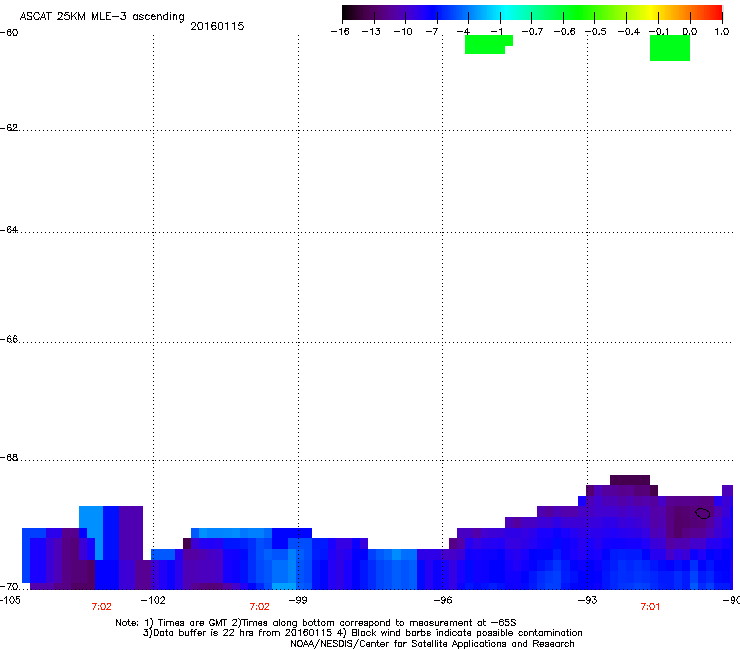
Task: Click the title text 'ASCAT 25KM MLE-3 ascending'
Action: coord(102,17)
